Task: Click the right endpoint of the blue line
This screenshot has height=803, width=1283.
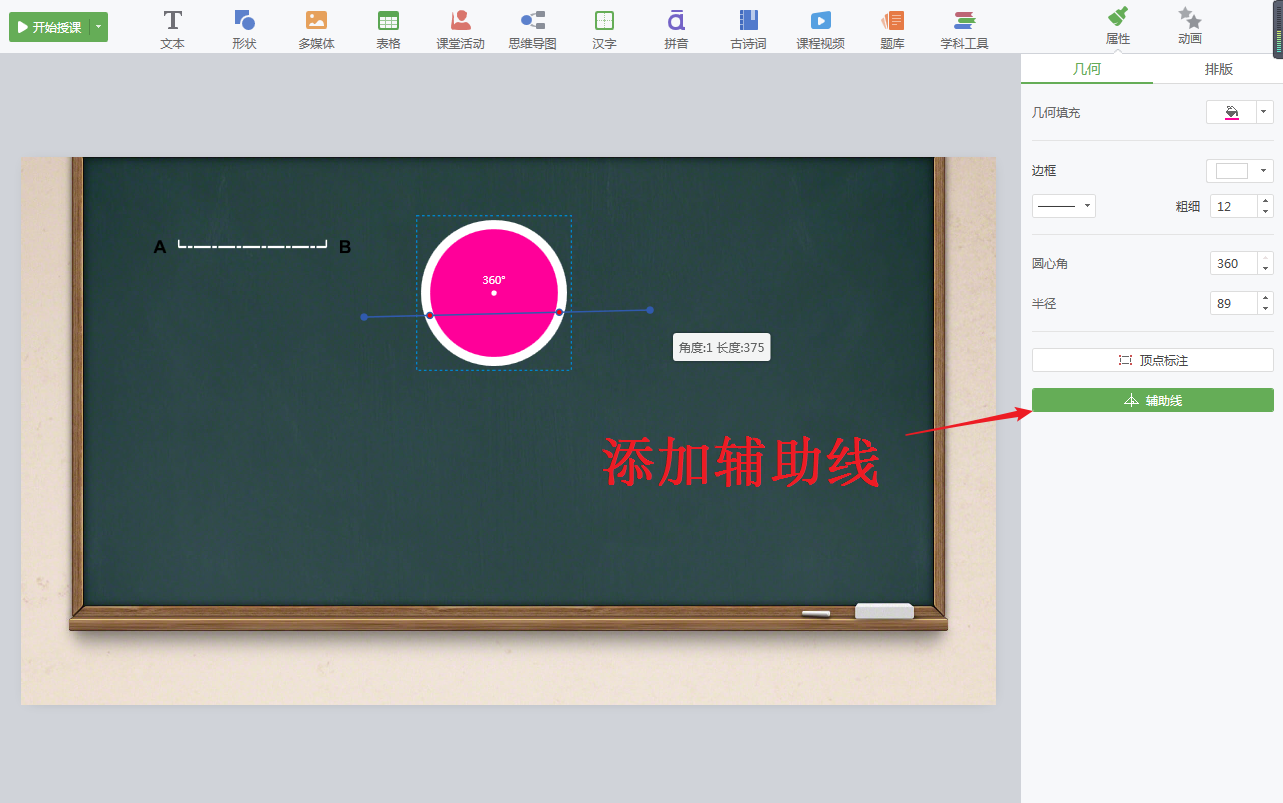Action: coord(650,310)
